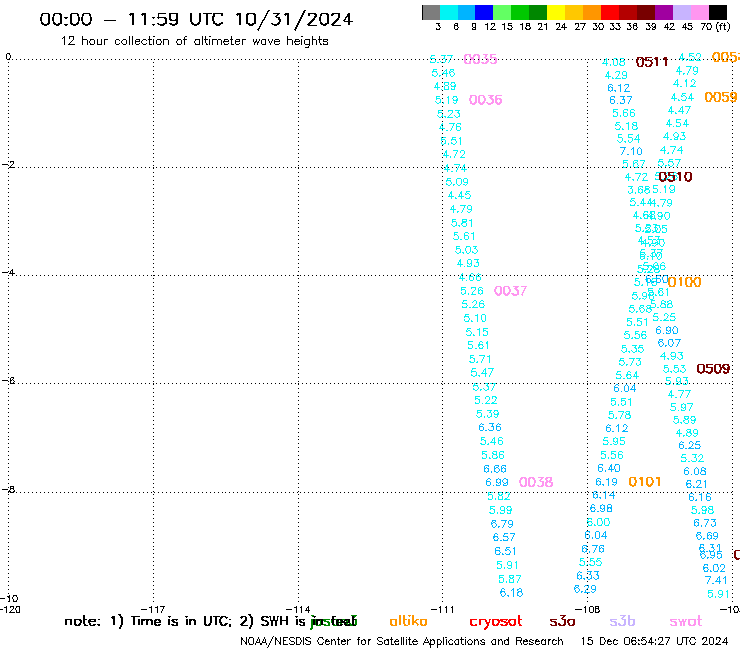Screen dimensions: 740x650
Task: Select the bright red legend swatch
Action: (x=610, y=12)
